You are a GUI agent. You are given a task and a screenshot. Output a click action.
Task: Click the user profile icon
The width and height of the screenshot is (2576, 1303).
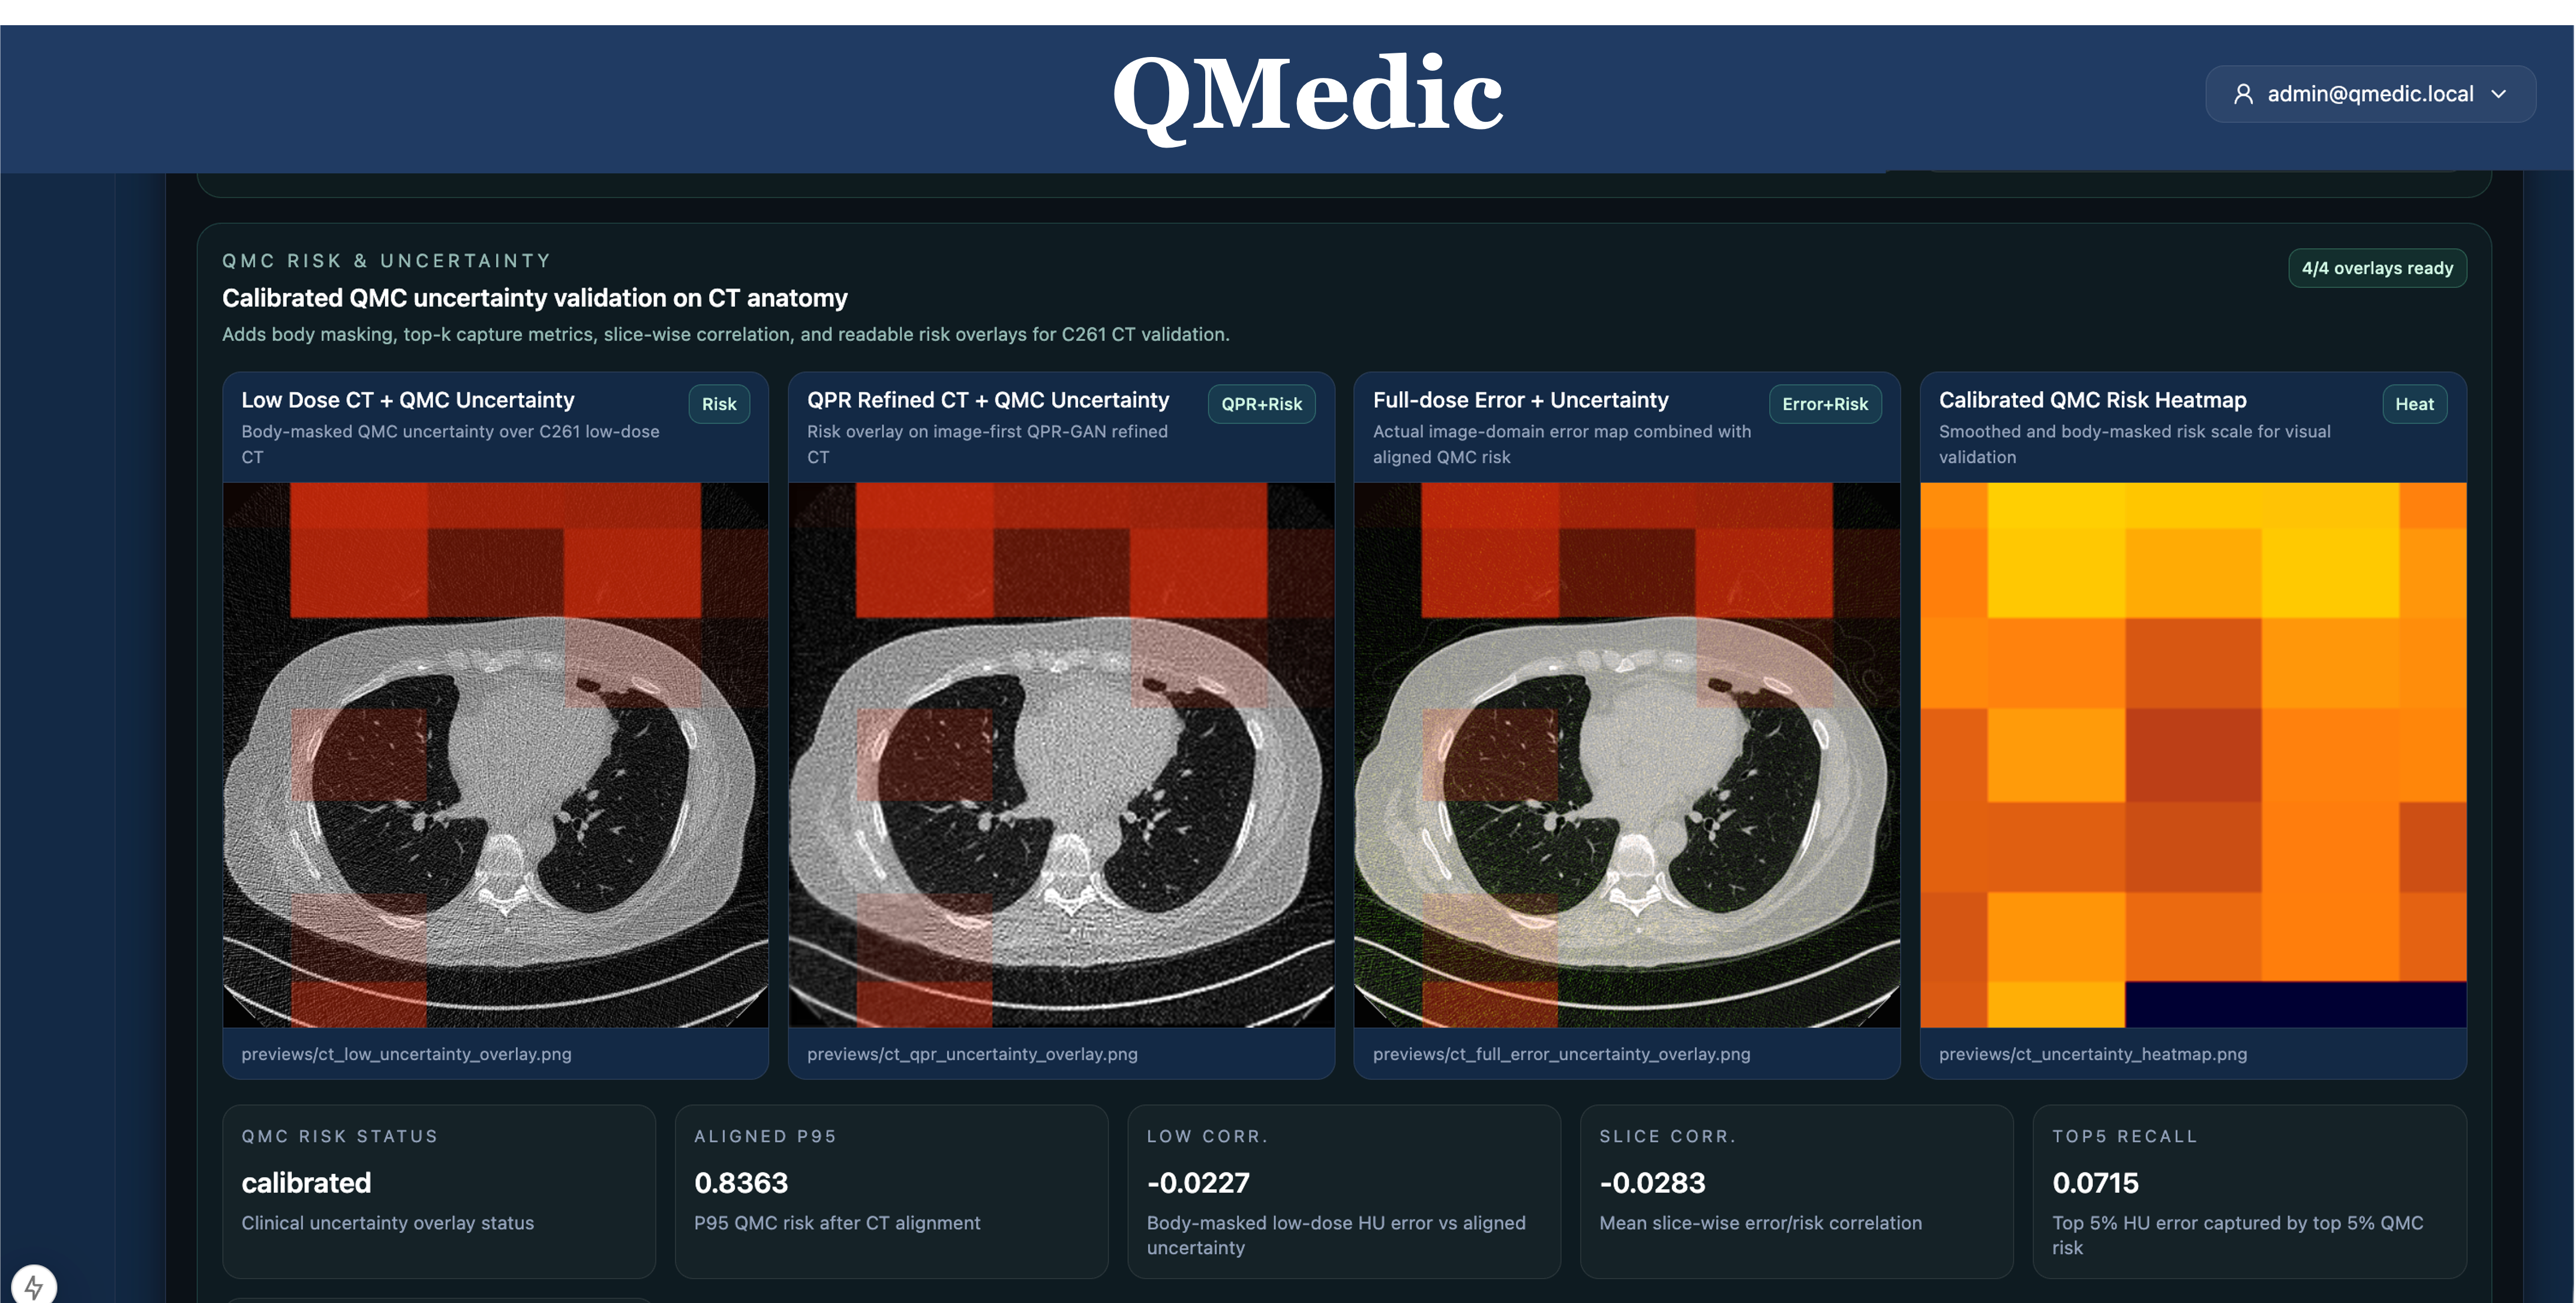click(2243, 94)
